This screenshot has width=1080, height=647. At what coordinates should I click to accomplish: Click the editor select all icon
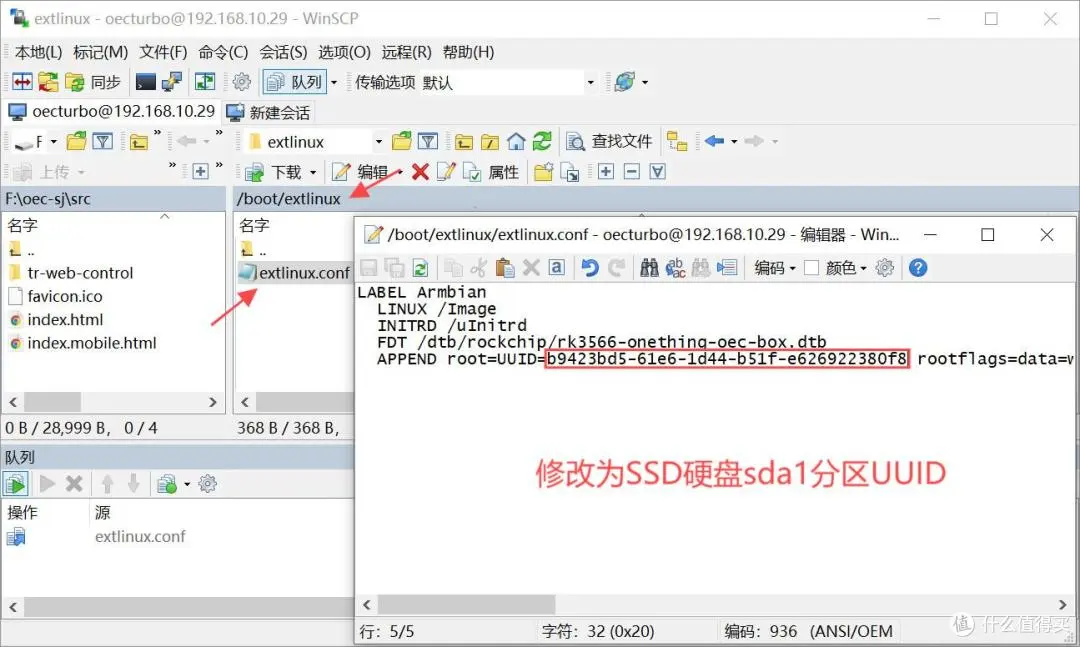(x=557, y=267)
